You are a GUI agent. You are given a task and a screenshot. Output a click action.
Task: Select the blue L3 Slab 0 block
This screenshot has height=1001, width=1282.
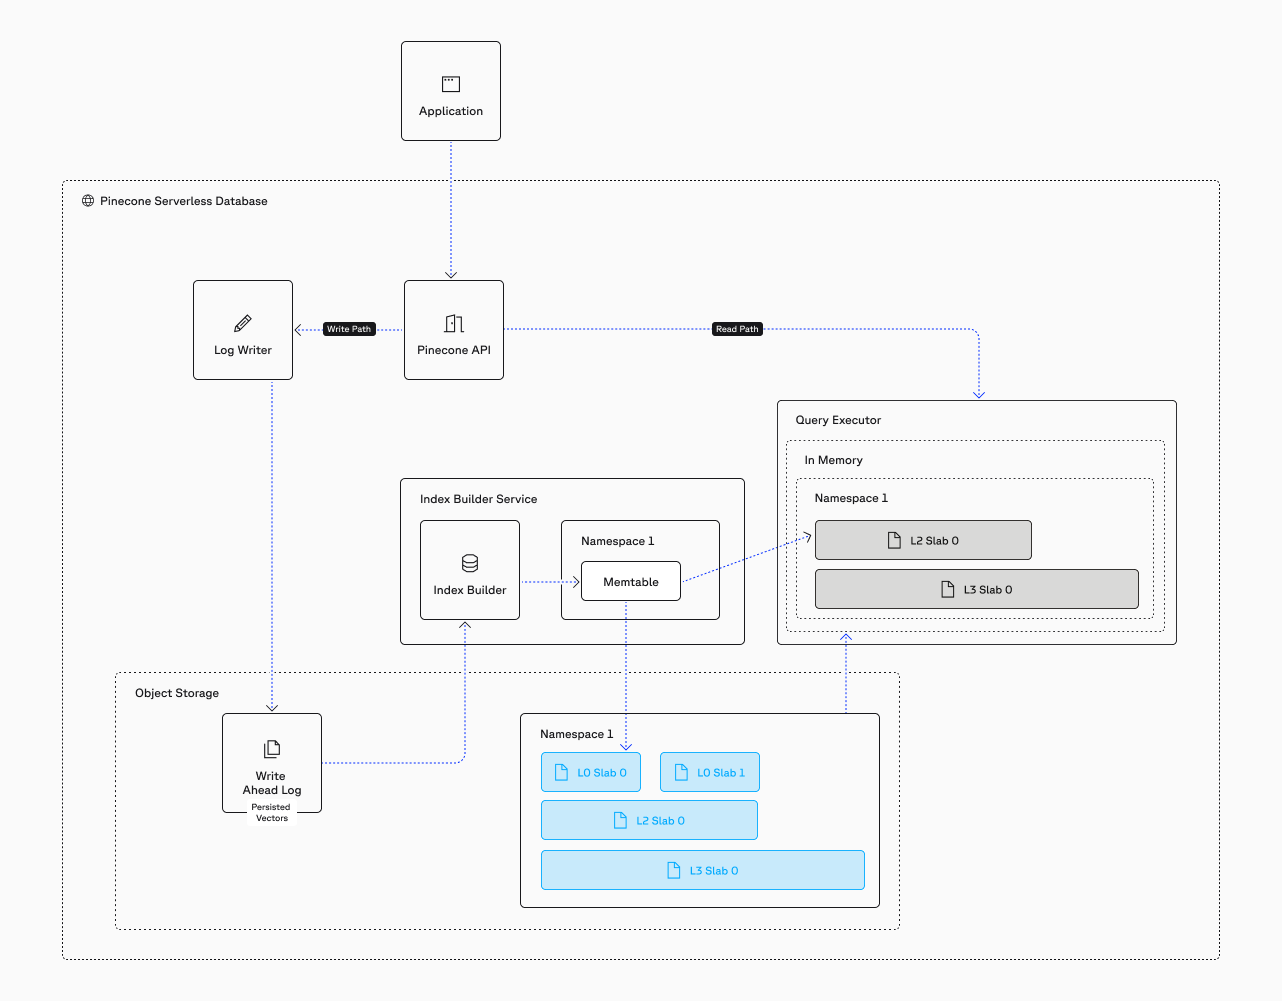tap(702, 870)
